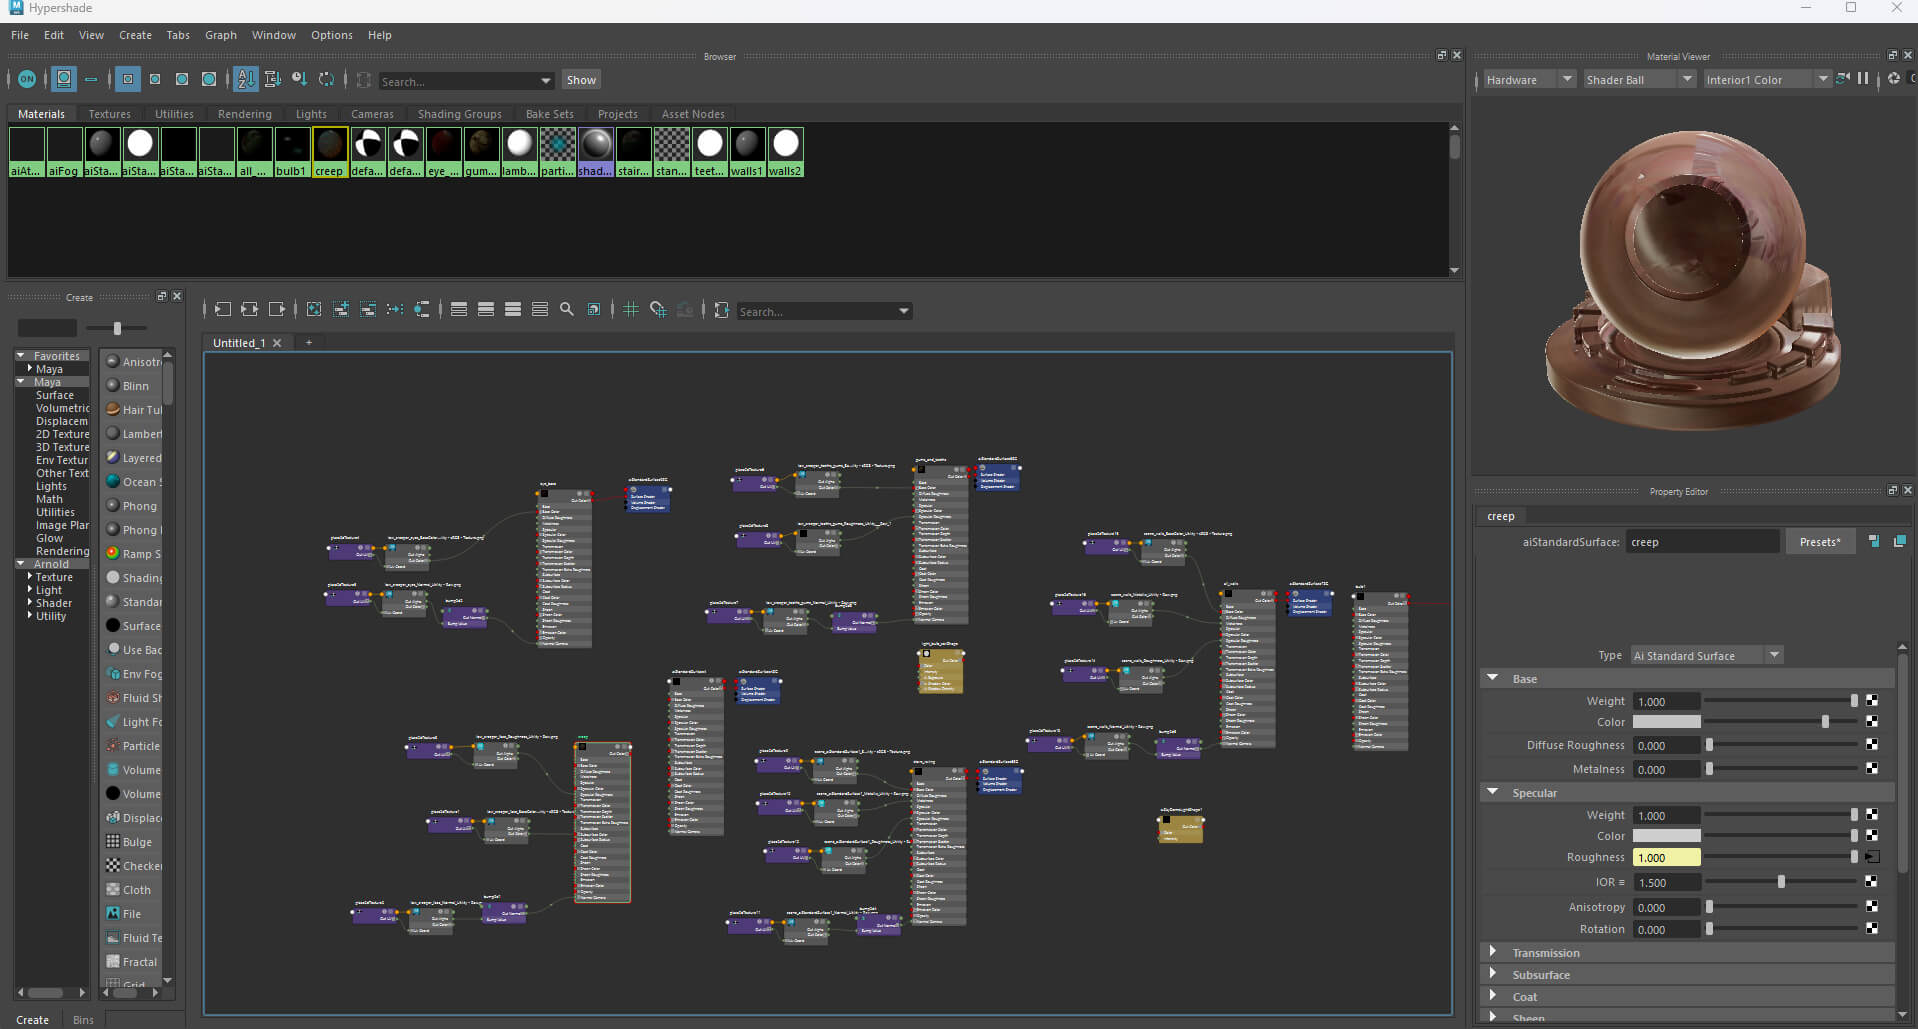
Task: Open the Bins tab
Action: [x=83, y=1019]
